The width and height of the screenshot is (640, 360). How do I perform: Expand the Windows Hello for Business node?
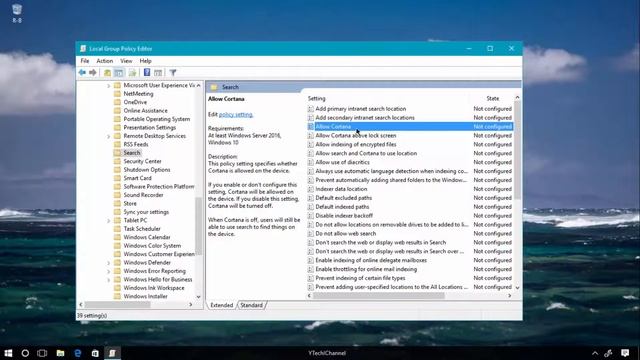tap(109, 280)
